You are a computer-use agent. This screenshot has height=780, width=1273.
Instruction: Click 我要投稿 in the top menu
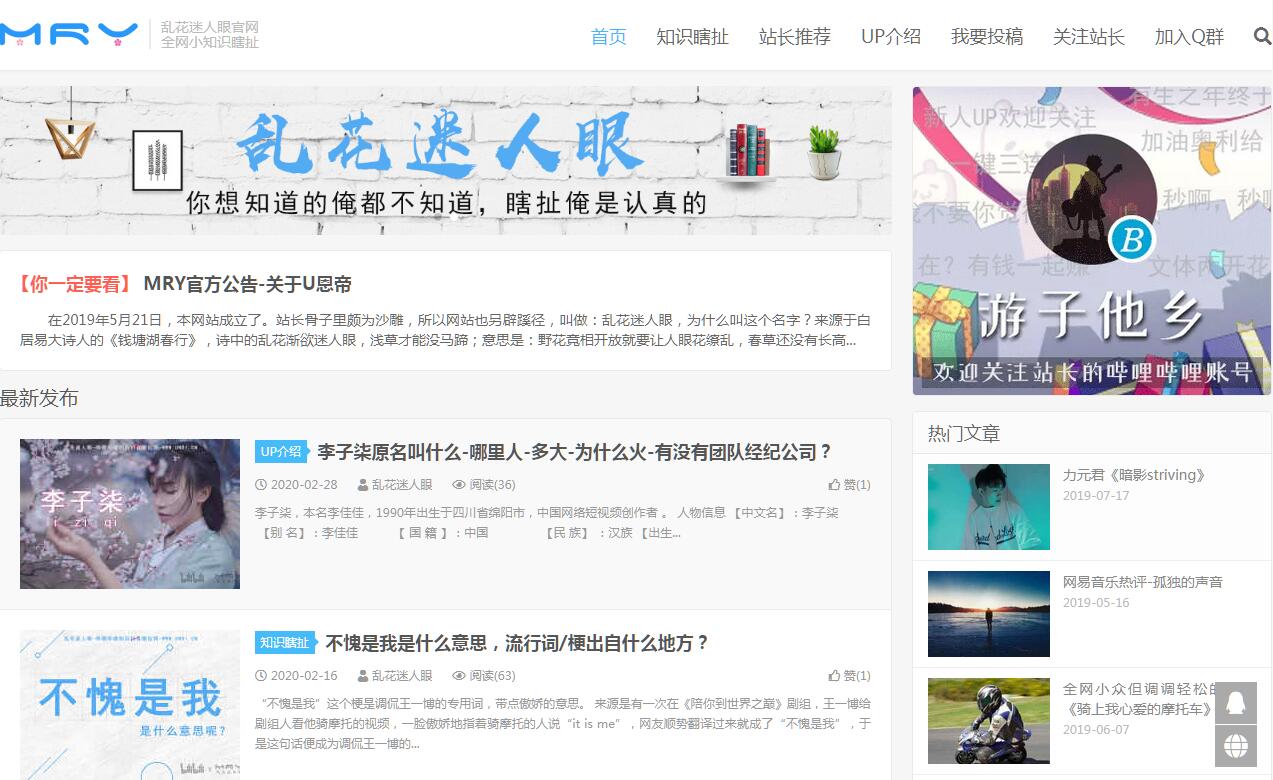(986, 37)
